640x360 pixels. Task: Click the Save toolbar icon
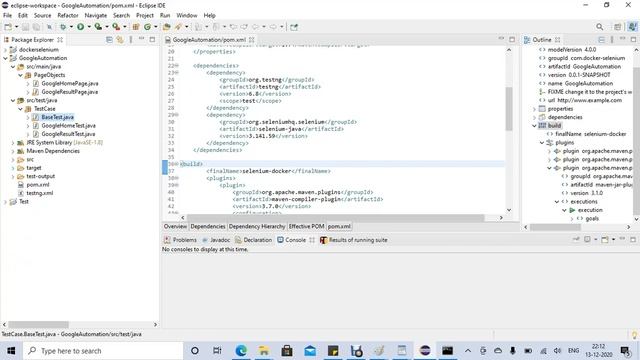[x=25, y=27]
